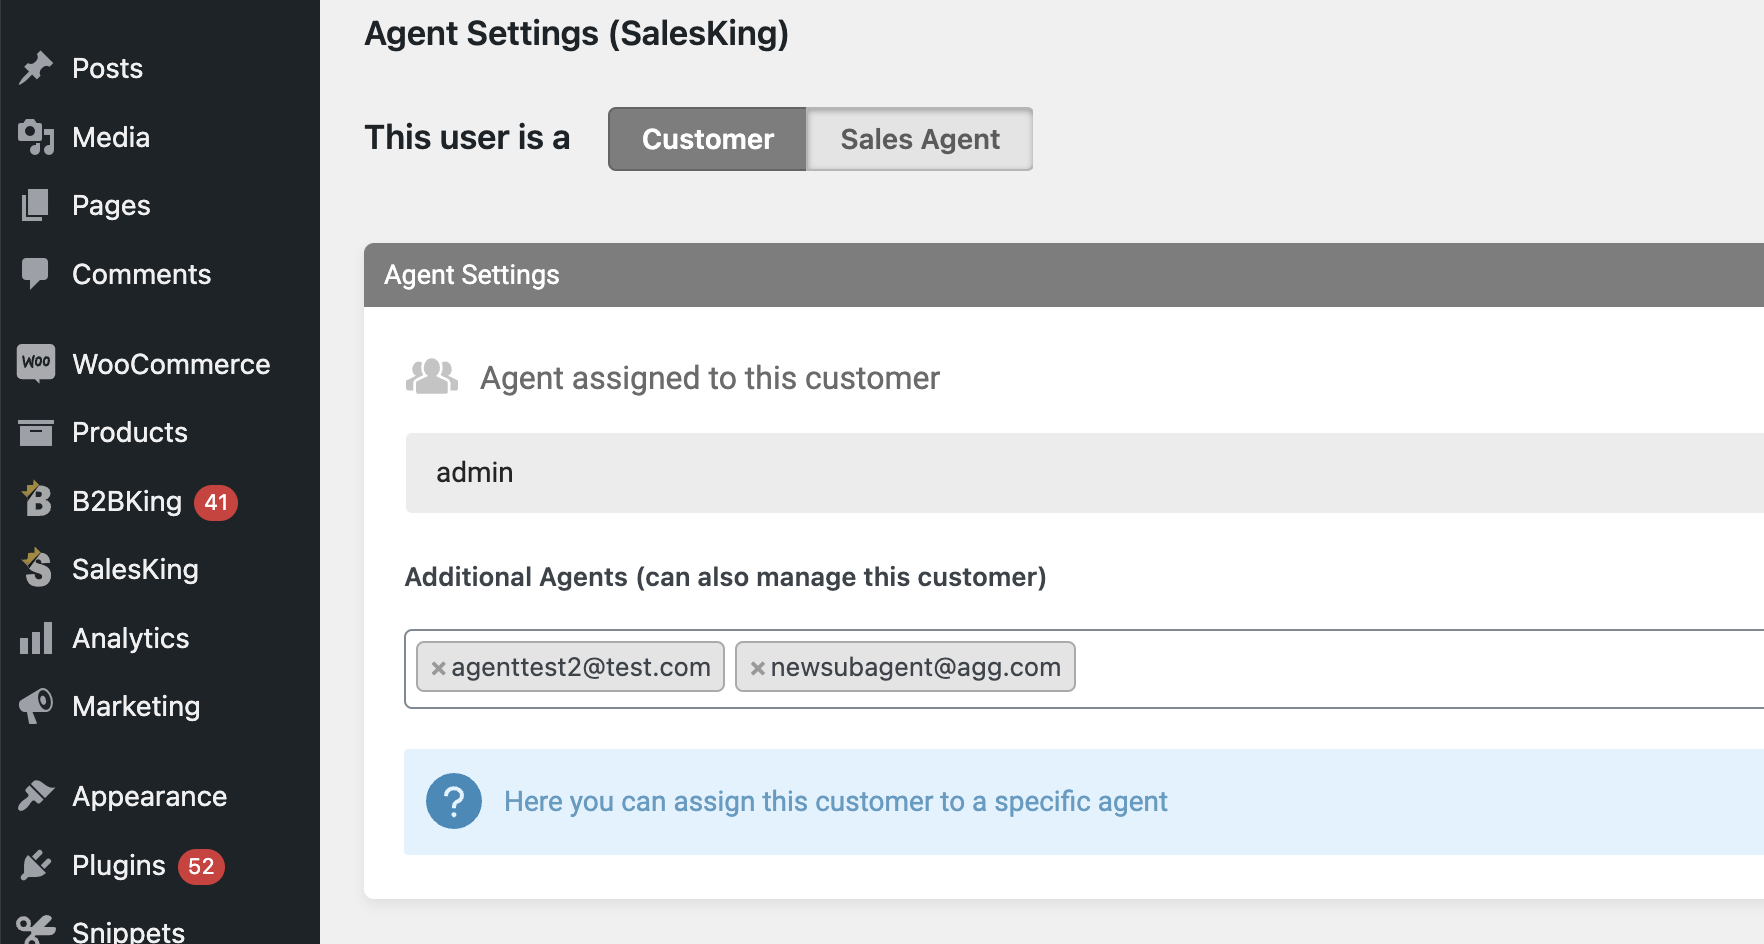
Task: Open the Posts menu
Action: click(x=108, y=68)
